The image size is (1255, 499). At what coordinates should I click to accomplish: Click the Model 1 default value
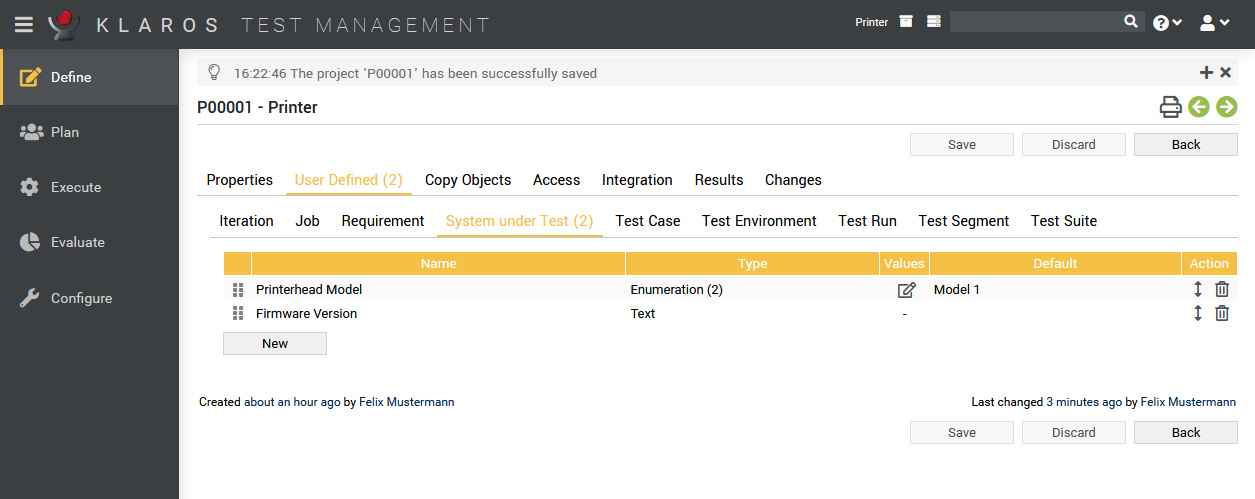(x=957, y=289)
